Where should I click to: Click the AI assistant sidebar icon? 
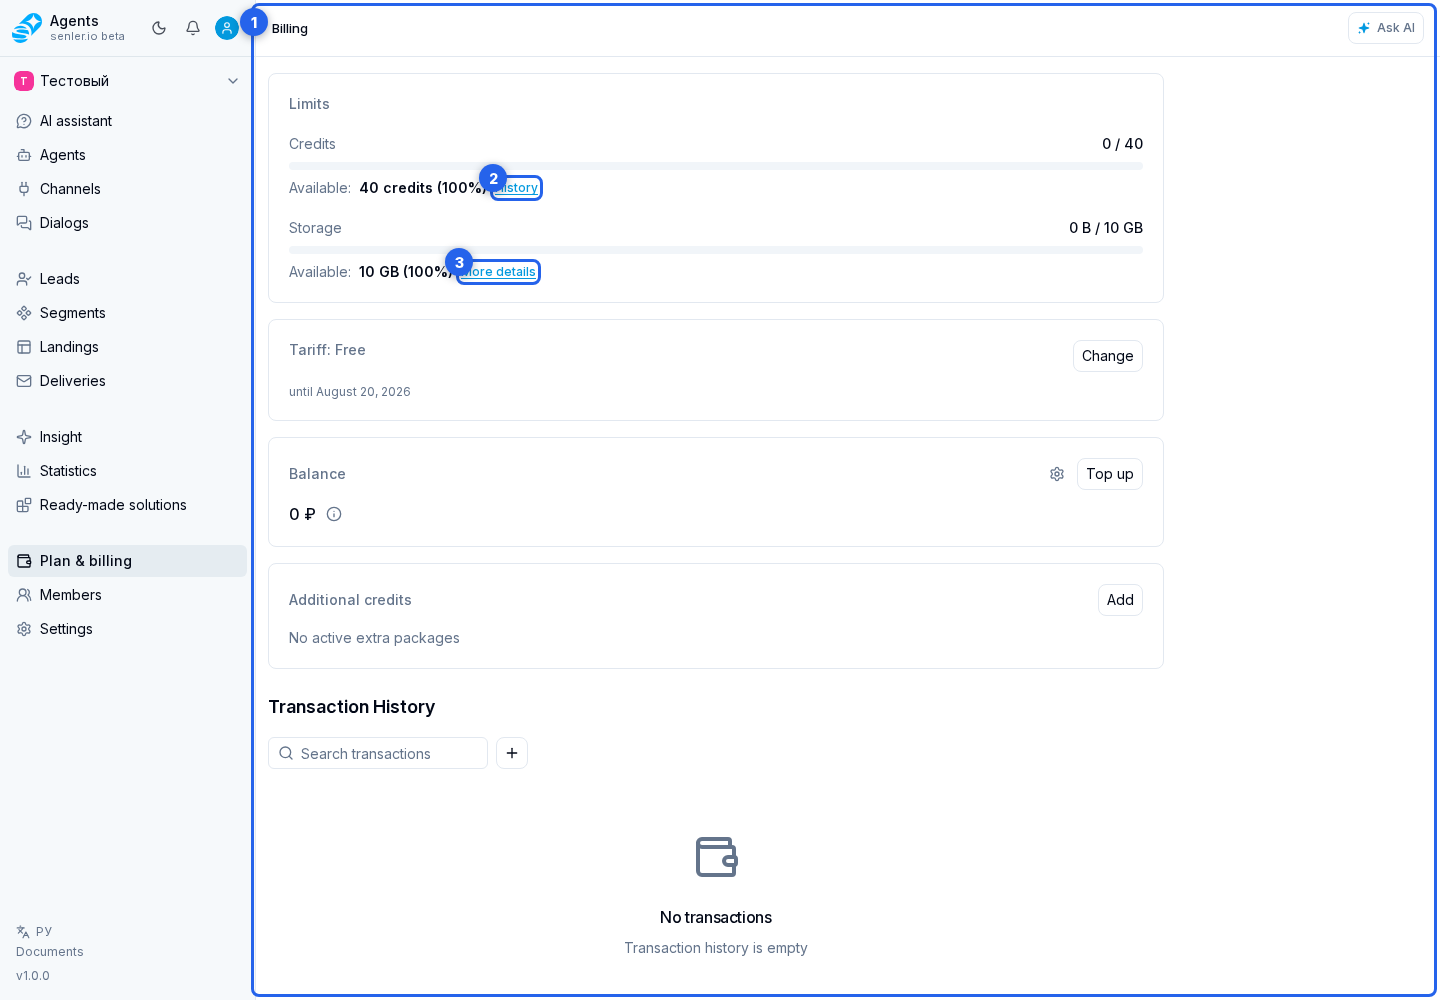(24, 121)
